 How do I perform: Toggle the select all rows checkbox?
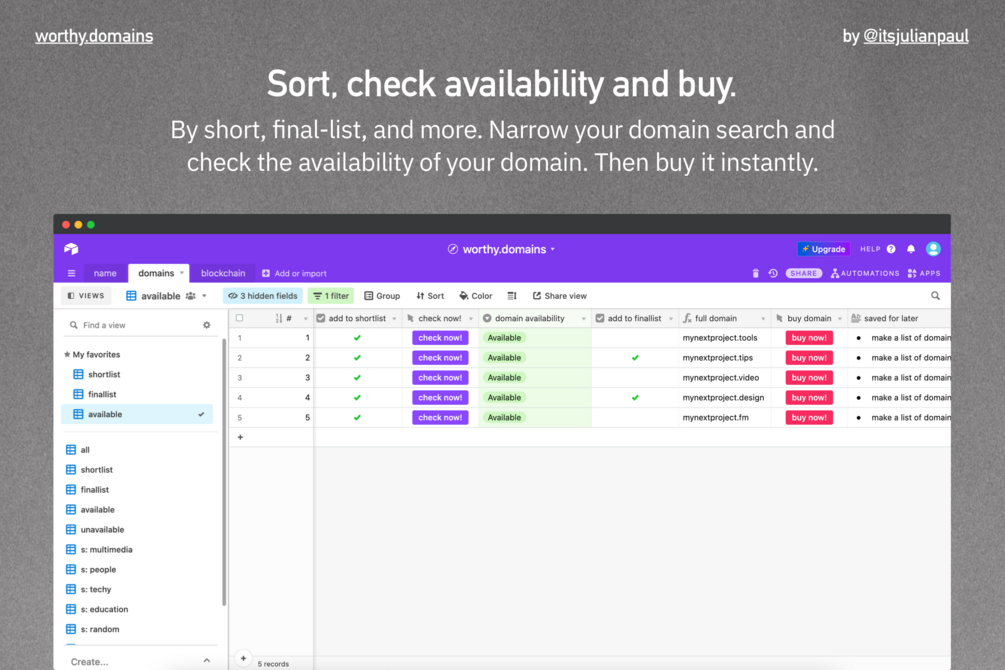click(x=240, y=318)
